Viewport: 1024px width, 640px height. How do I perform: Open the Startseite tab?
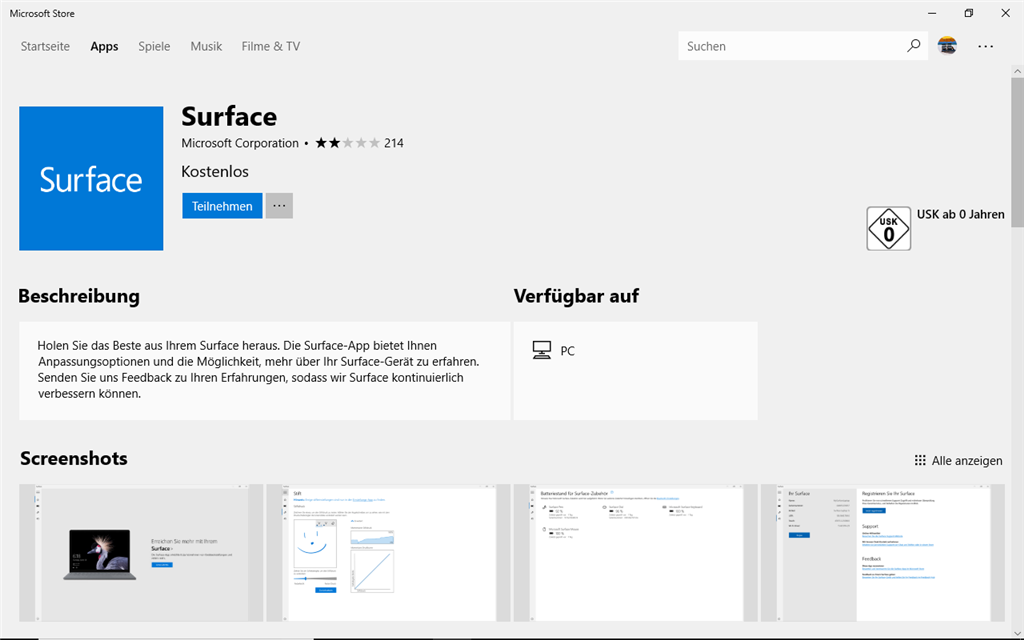point(45,46)
